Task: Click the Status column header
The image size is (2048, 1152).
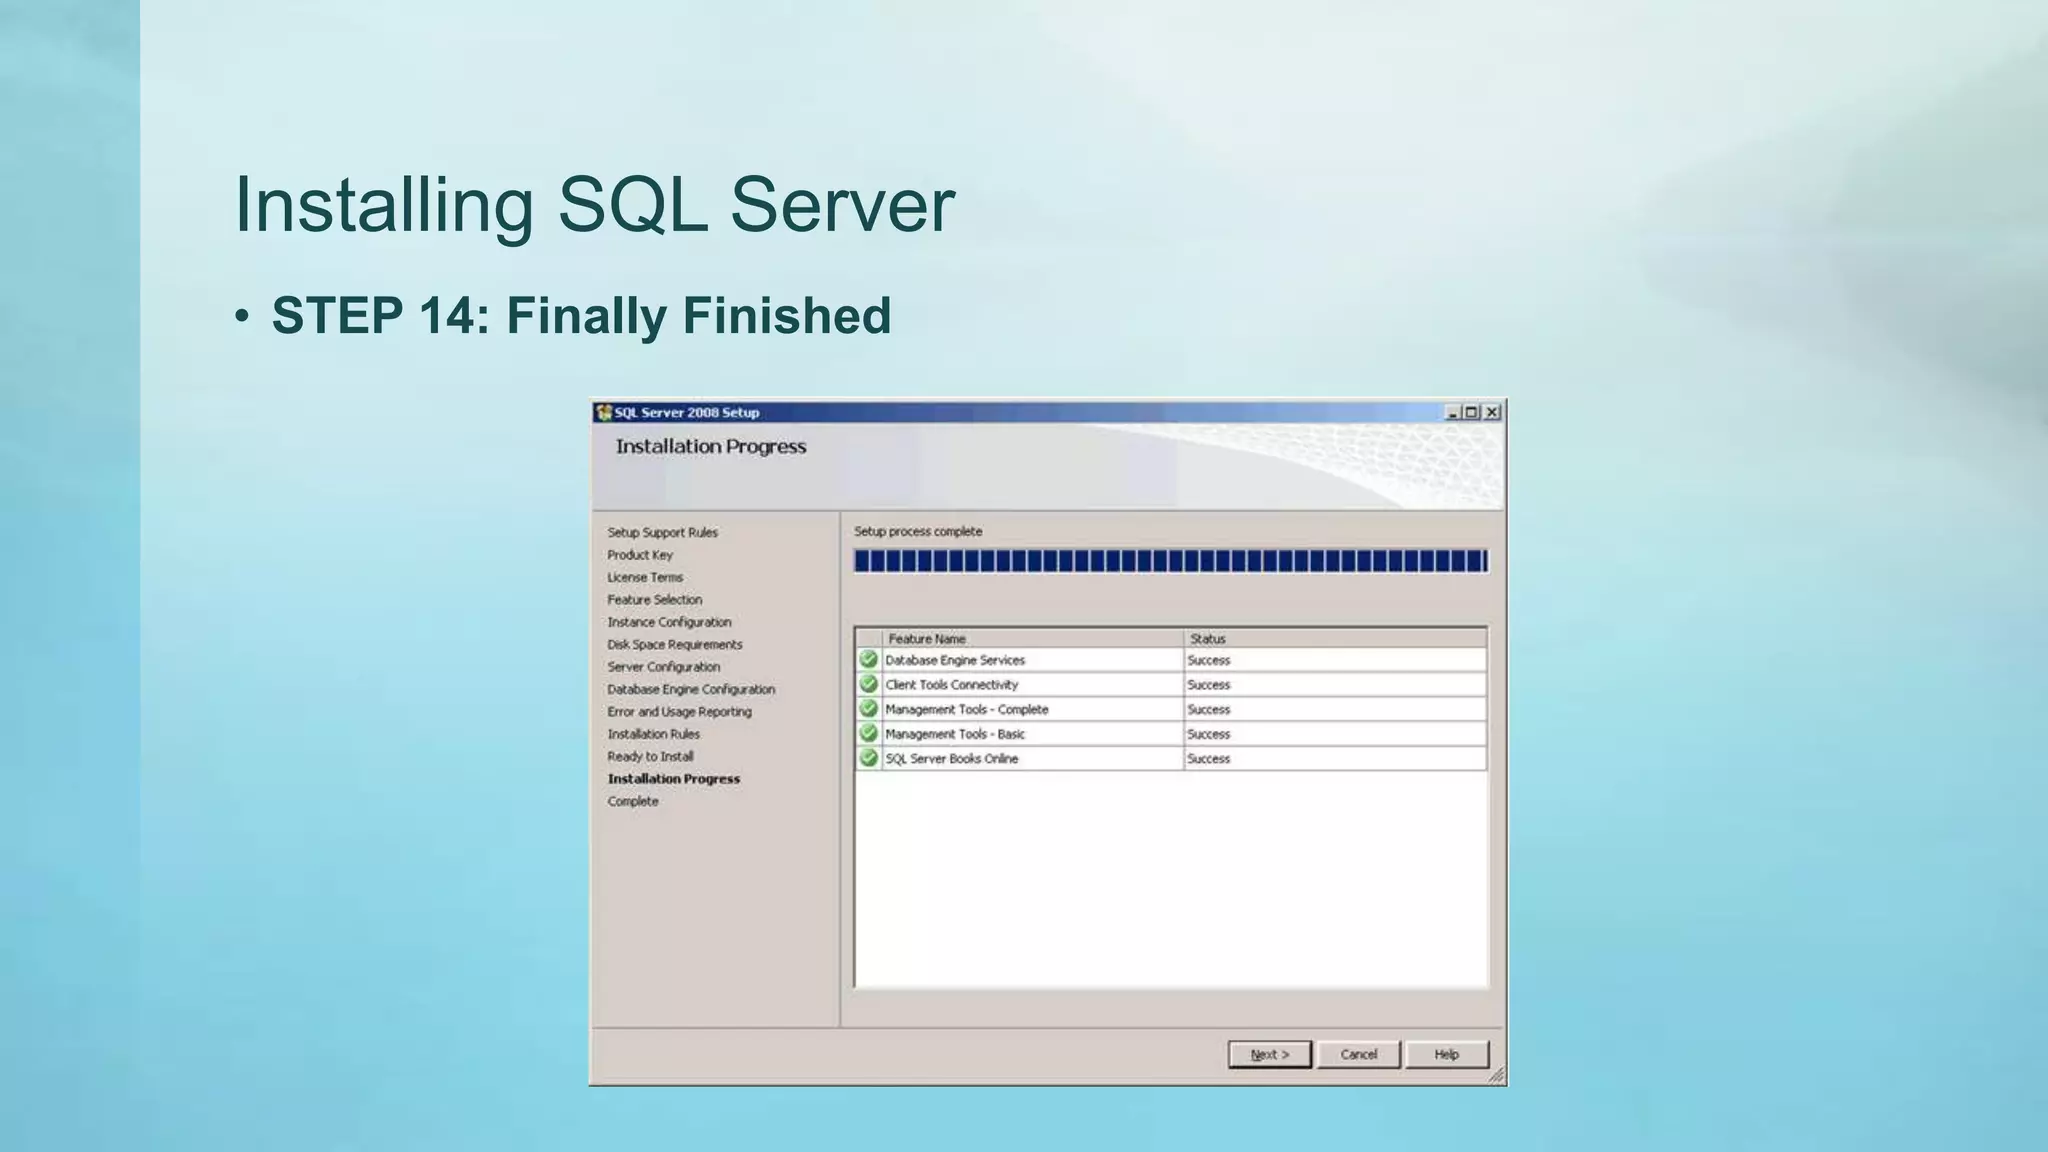Action: [x=1335, y=638]
